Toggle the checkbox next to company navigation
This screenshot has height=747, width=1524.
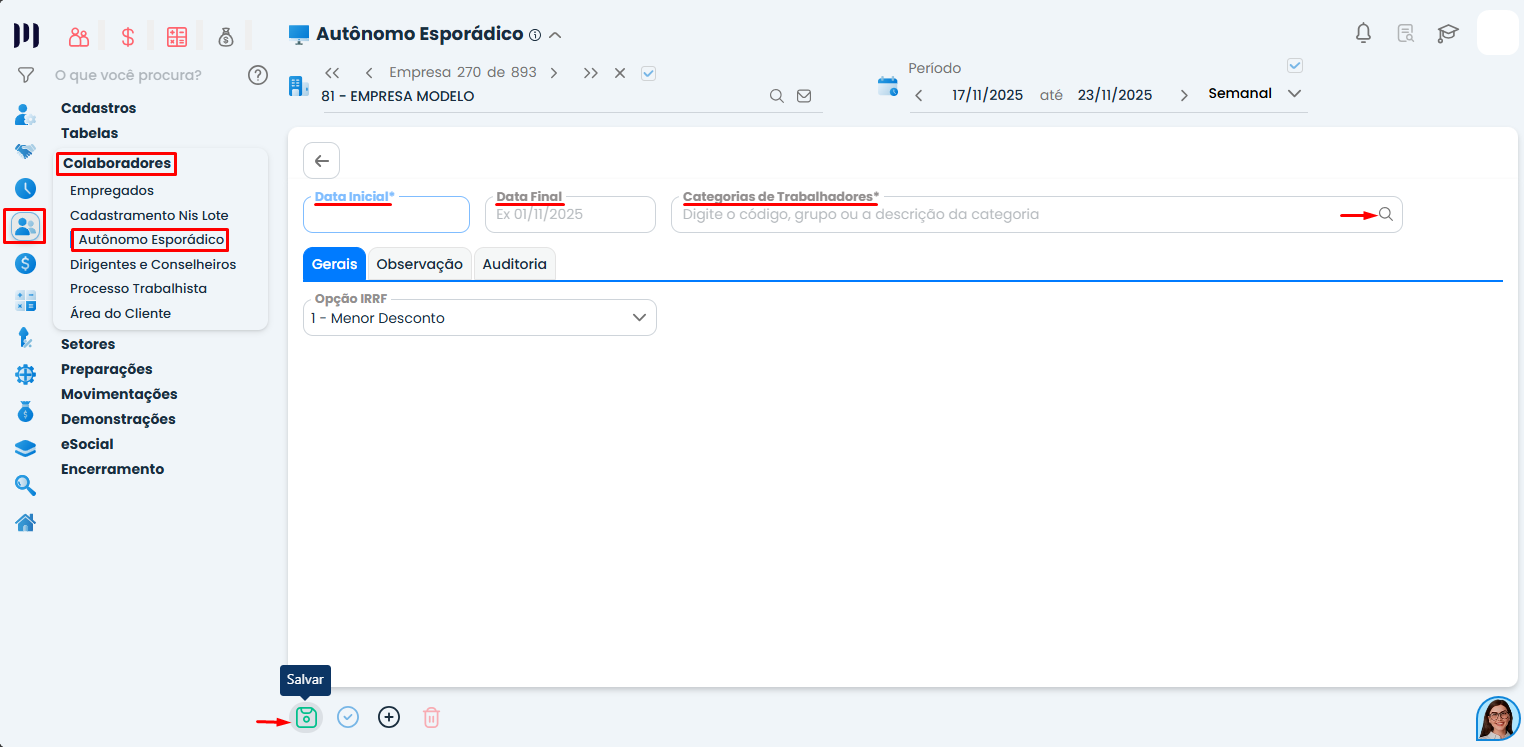[x=648, y=73]
